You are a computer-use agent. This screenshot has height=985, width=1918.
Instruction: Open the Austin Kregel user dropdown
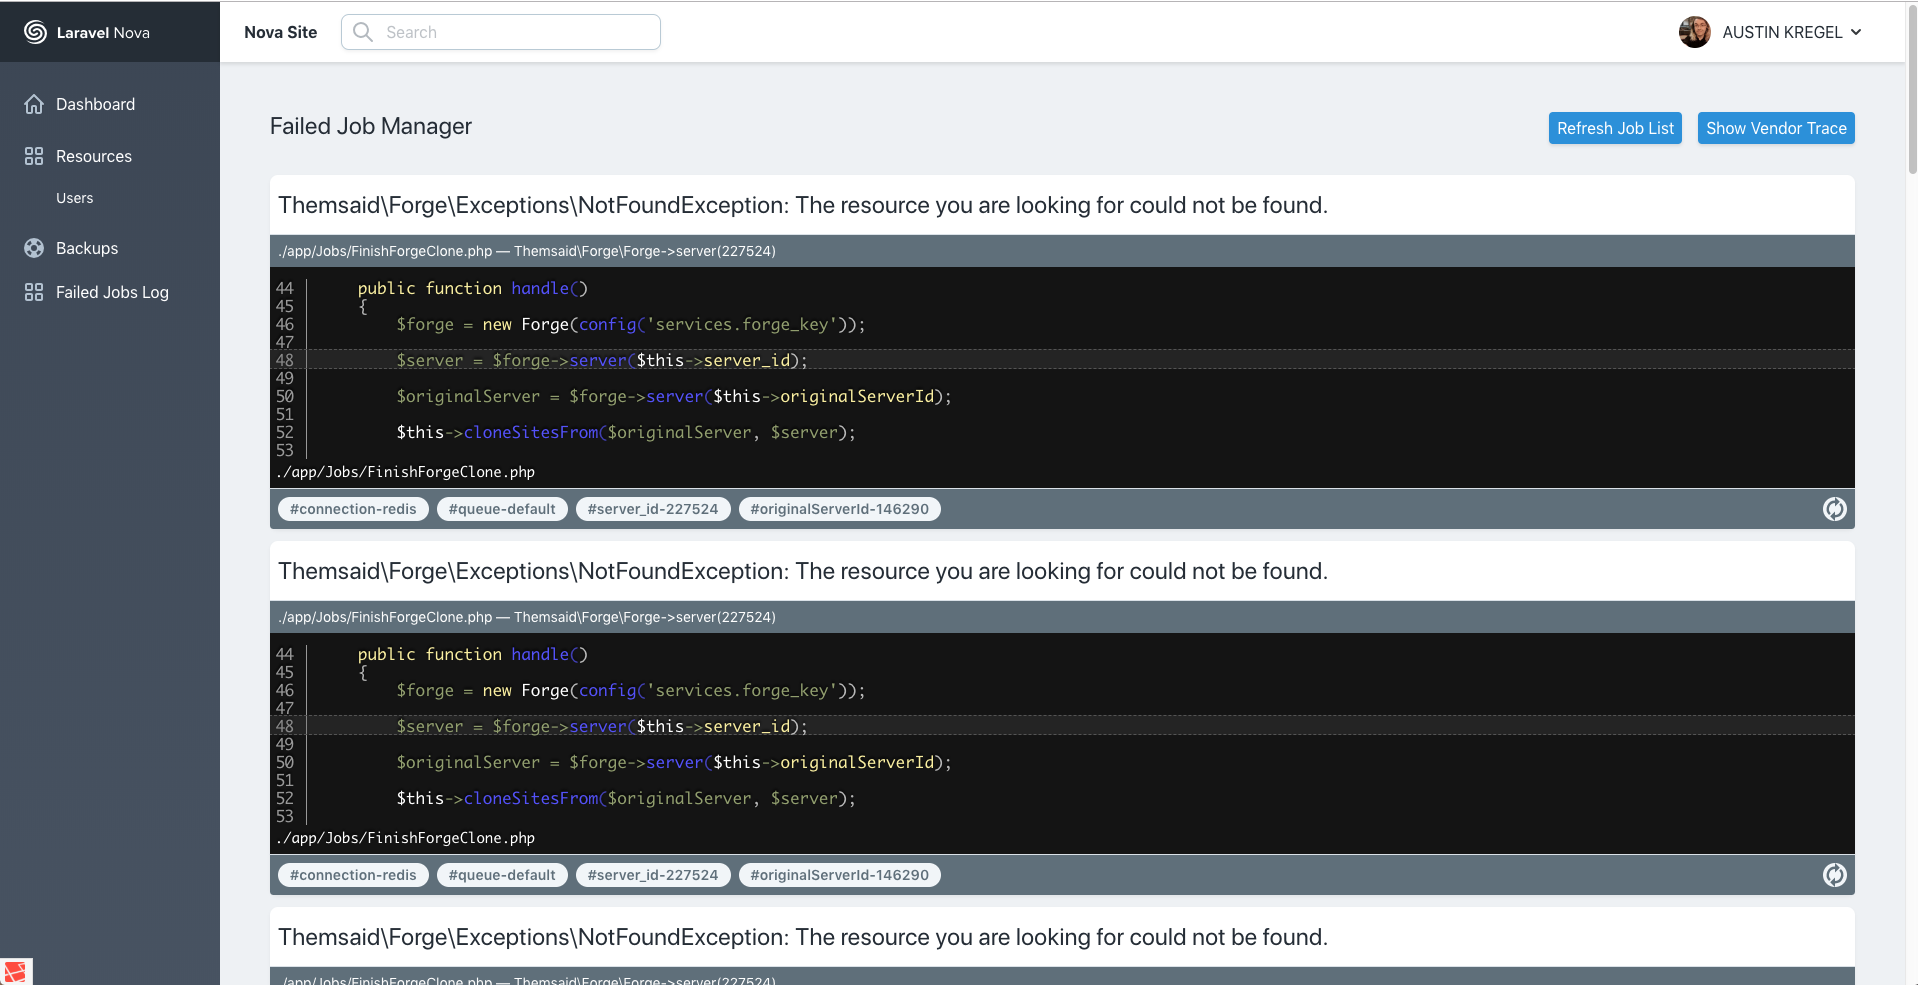(x=1770, y=32)
